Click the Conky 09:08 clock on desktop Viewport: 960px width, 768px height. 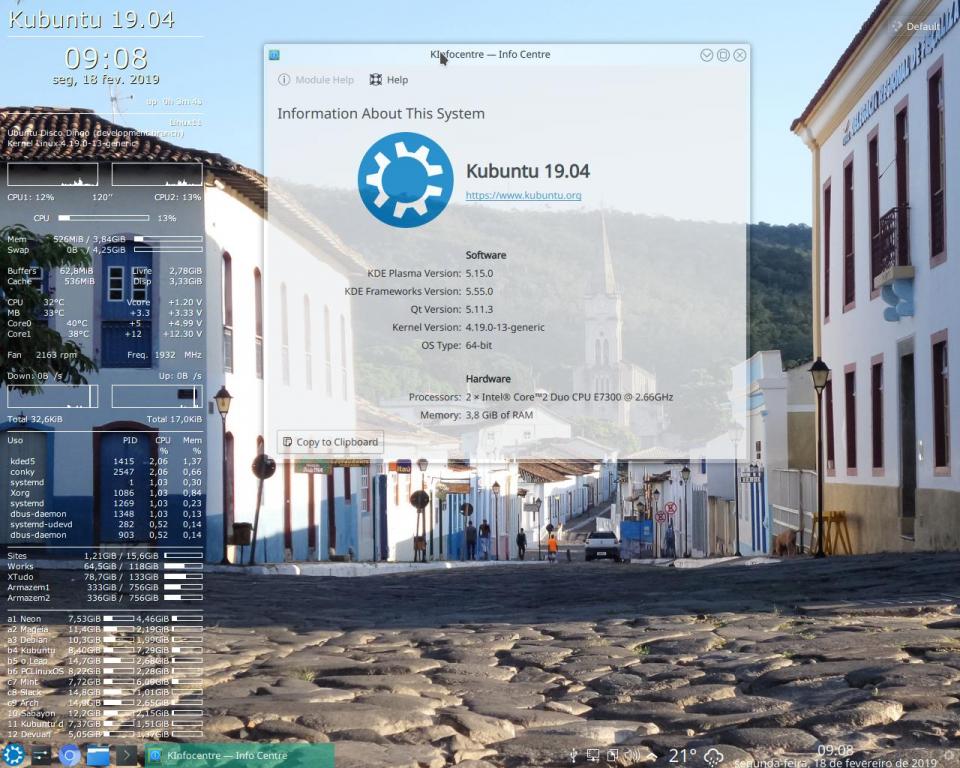coord(107,59)
